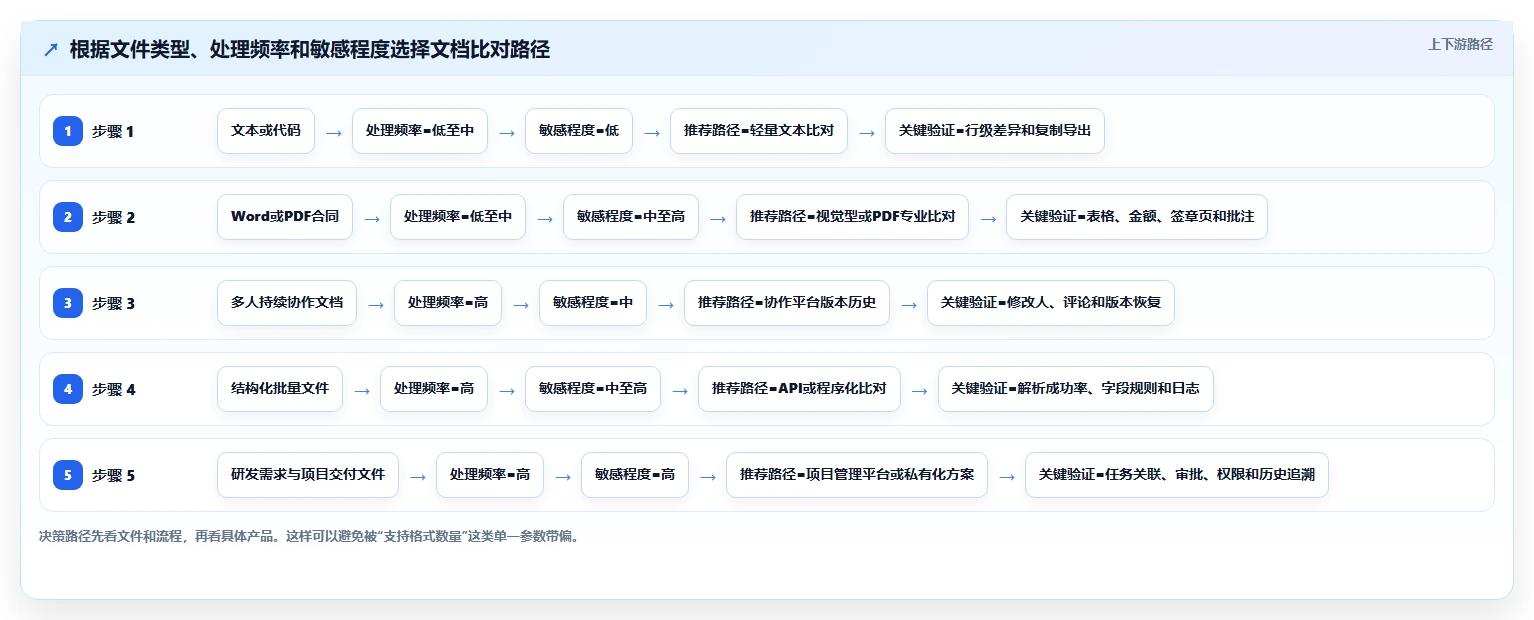
Task: Select the 文本或代码 box
Action: (x=266, y=131)
